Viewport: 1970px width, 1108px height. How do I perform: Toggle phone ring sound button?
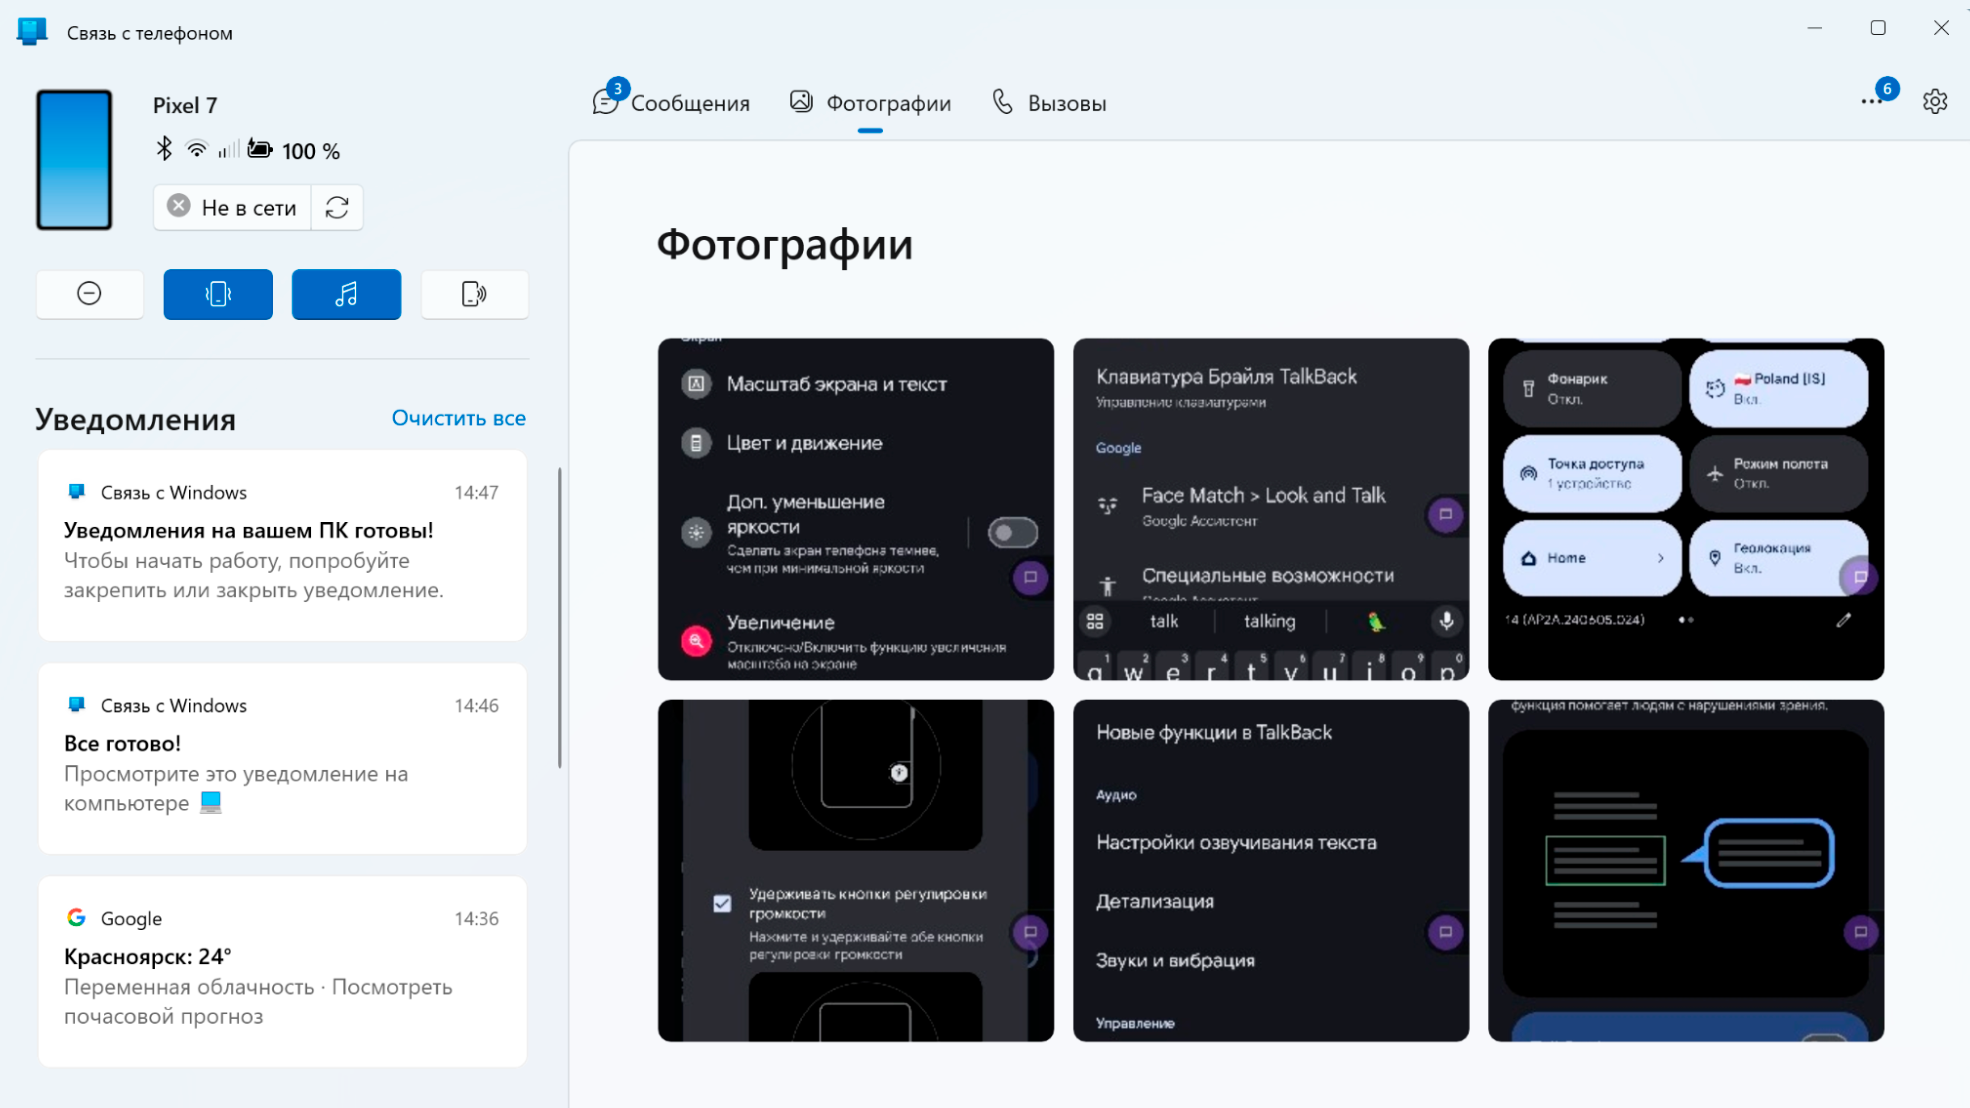point(474,294)
